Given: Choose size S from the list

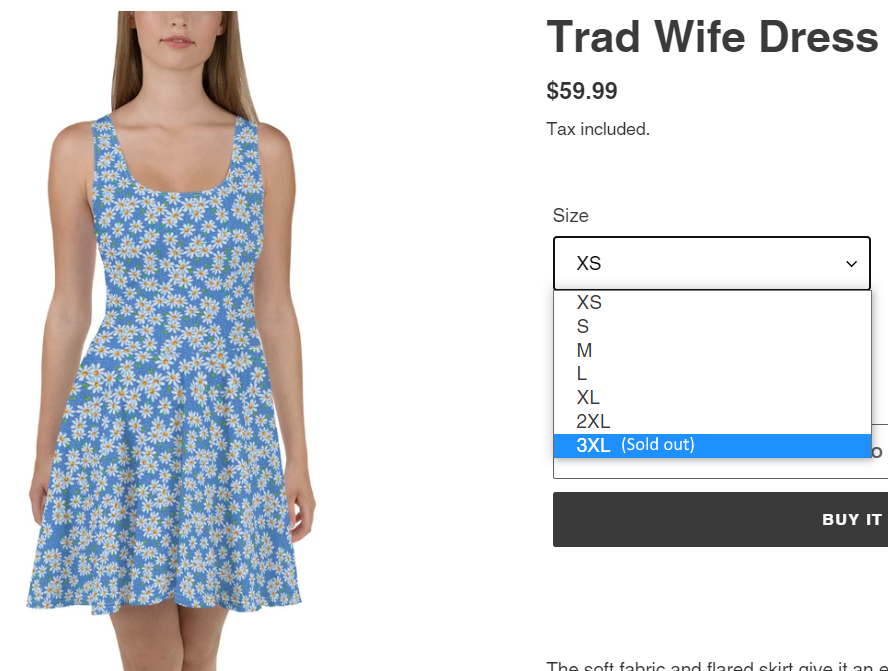Looking at the screenshot, I should pos(712,326).
